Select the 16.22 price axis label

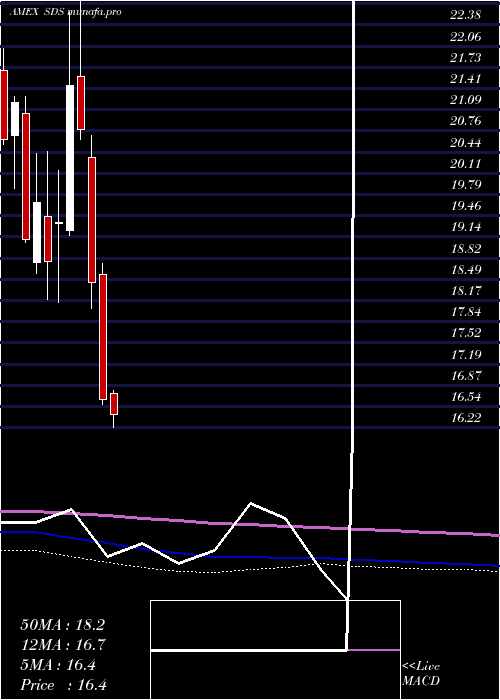pos(466,418)
